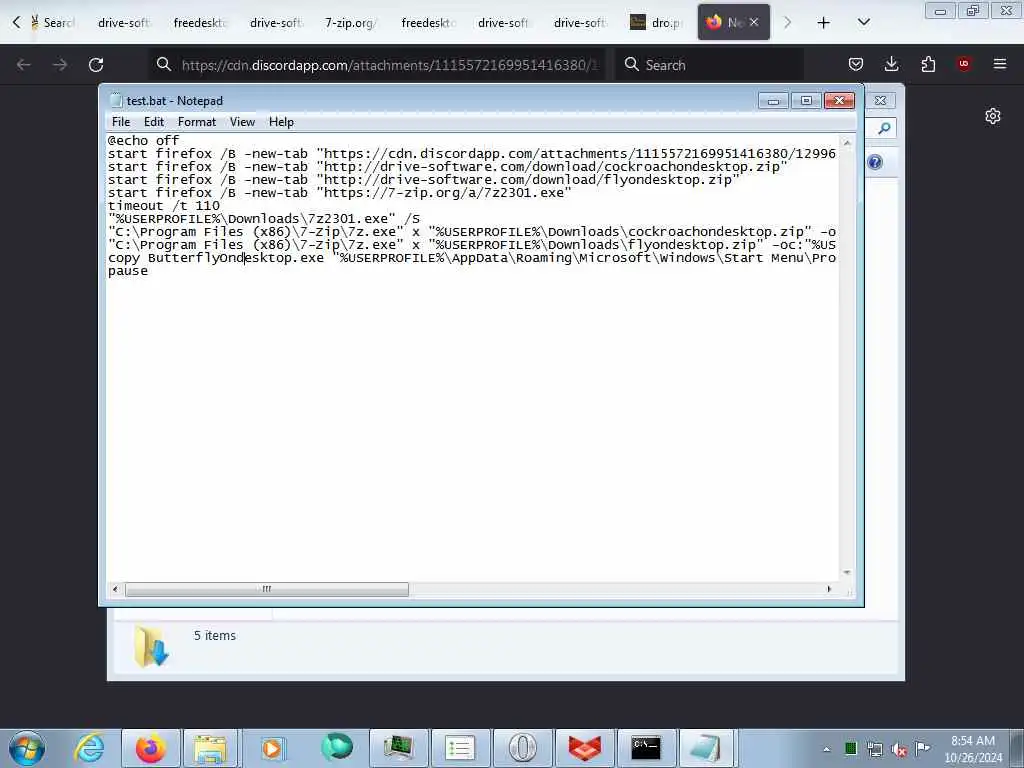Click Notepad horizontal scrollbar right arrow
Screen dimensions: 1024x768
tap(829, 589)
